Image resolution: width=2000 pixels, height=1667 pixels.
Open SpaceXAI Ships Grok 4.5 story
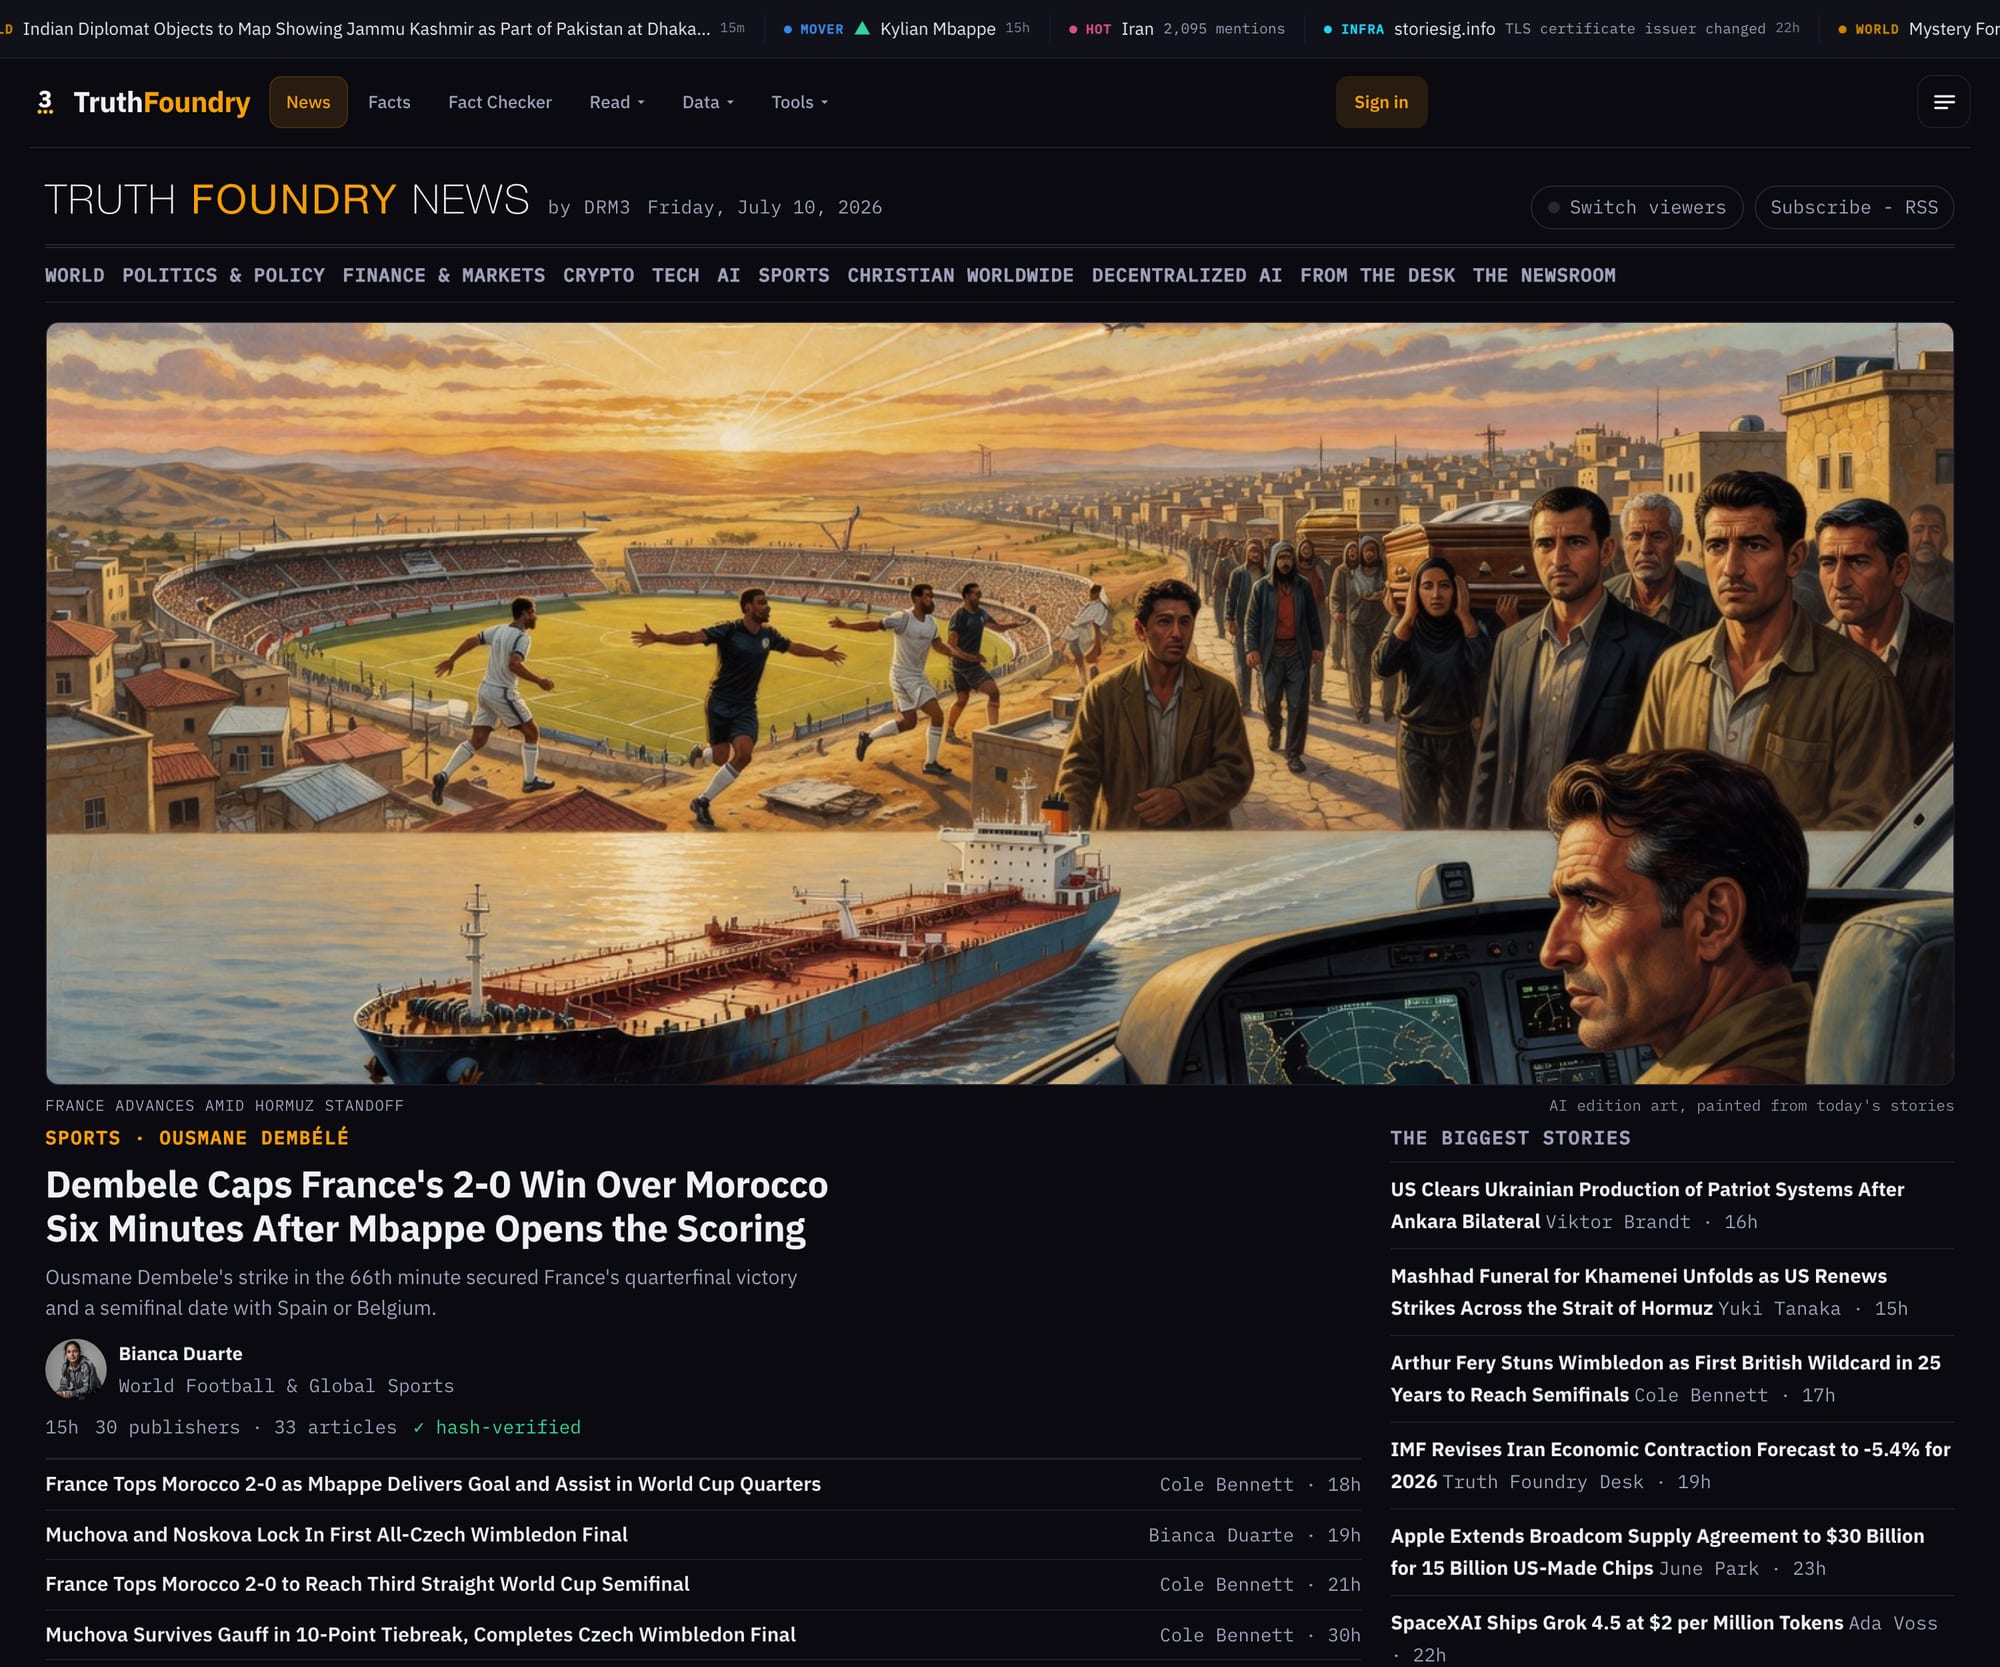(x=1616, y=1622)
